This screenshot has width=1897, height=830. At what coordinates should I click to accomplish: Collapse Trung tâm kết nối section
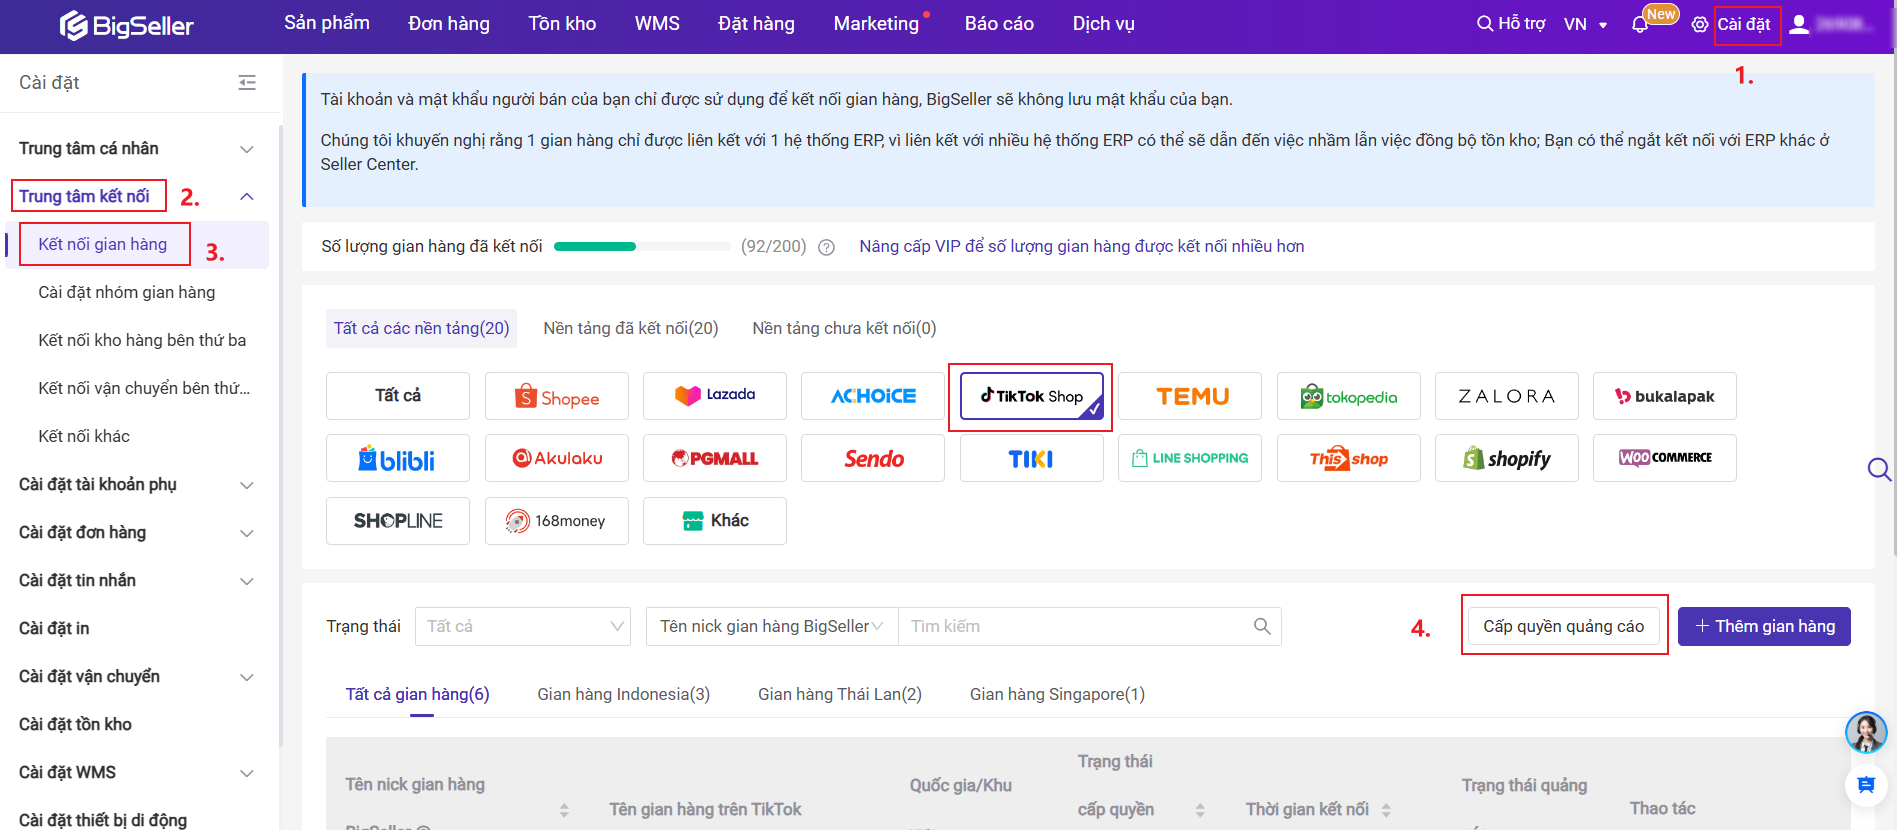click(x=247, y=197)
